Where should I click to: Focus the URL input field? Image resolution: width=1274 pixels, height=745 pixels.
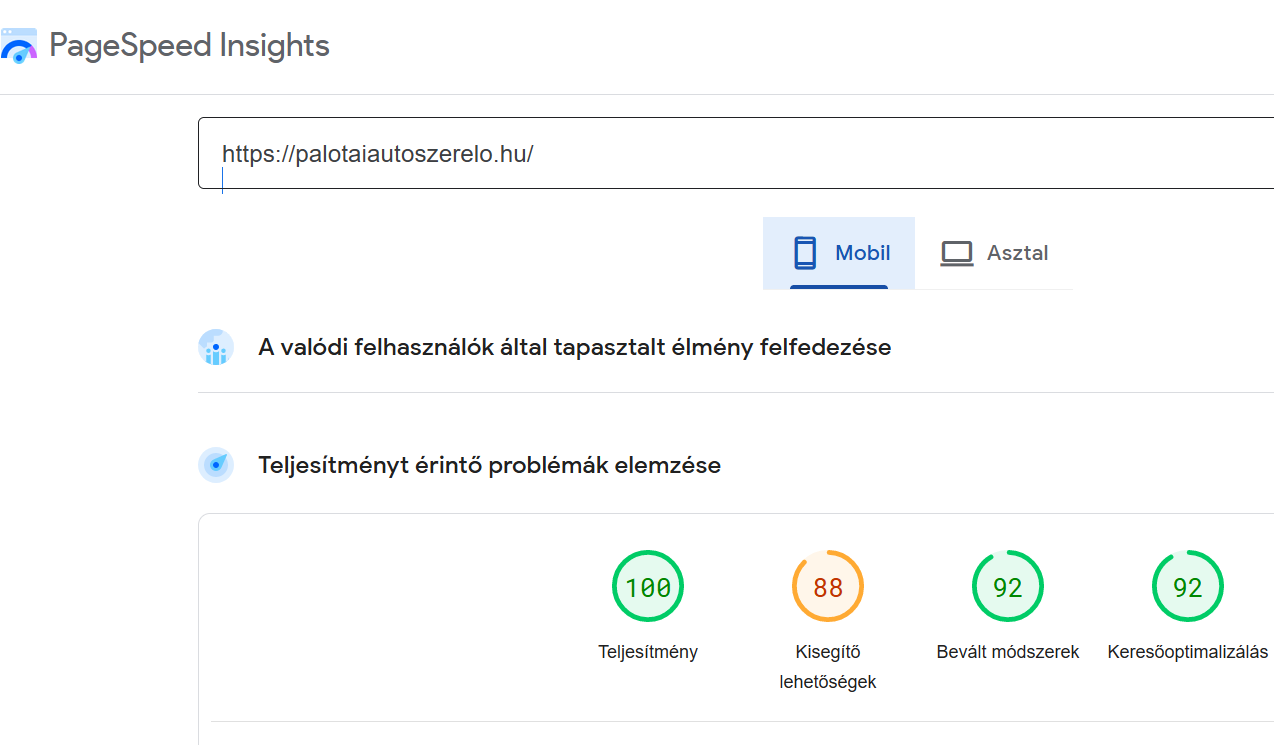click(x=700, y=154)
